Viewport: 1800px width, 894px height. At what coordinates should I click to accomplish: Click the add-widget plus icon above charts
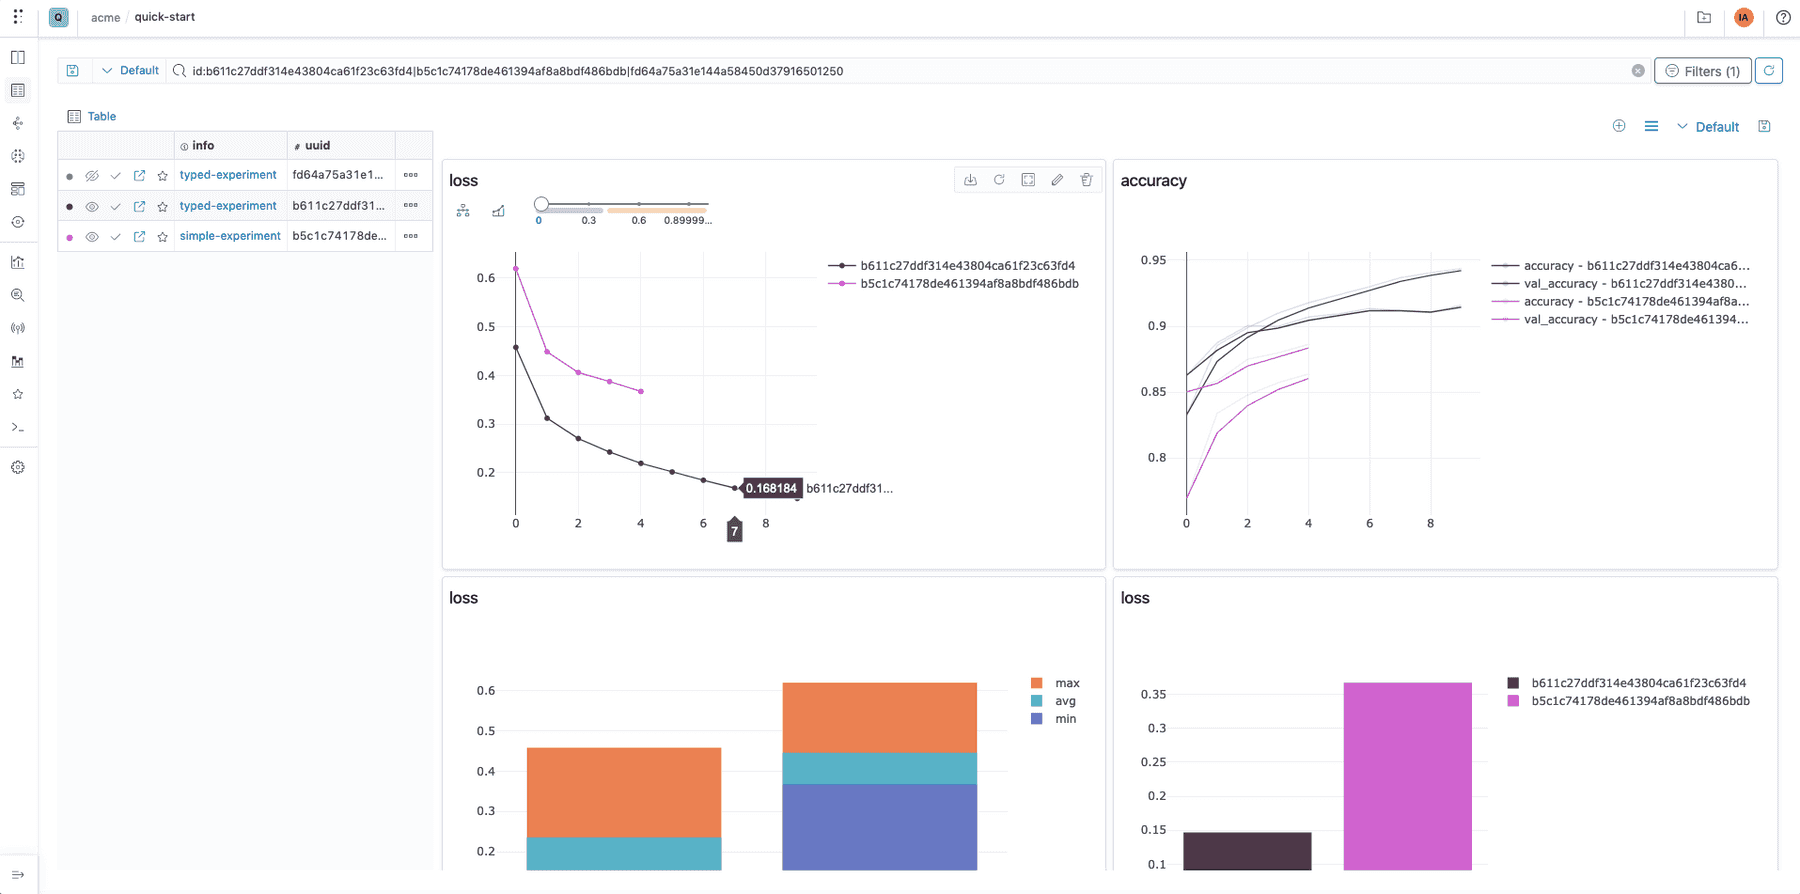[x=1619, y=126]
